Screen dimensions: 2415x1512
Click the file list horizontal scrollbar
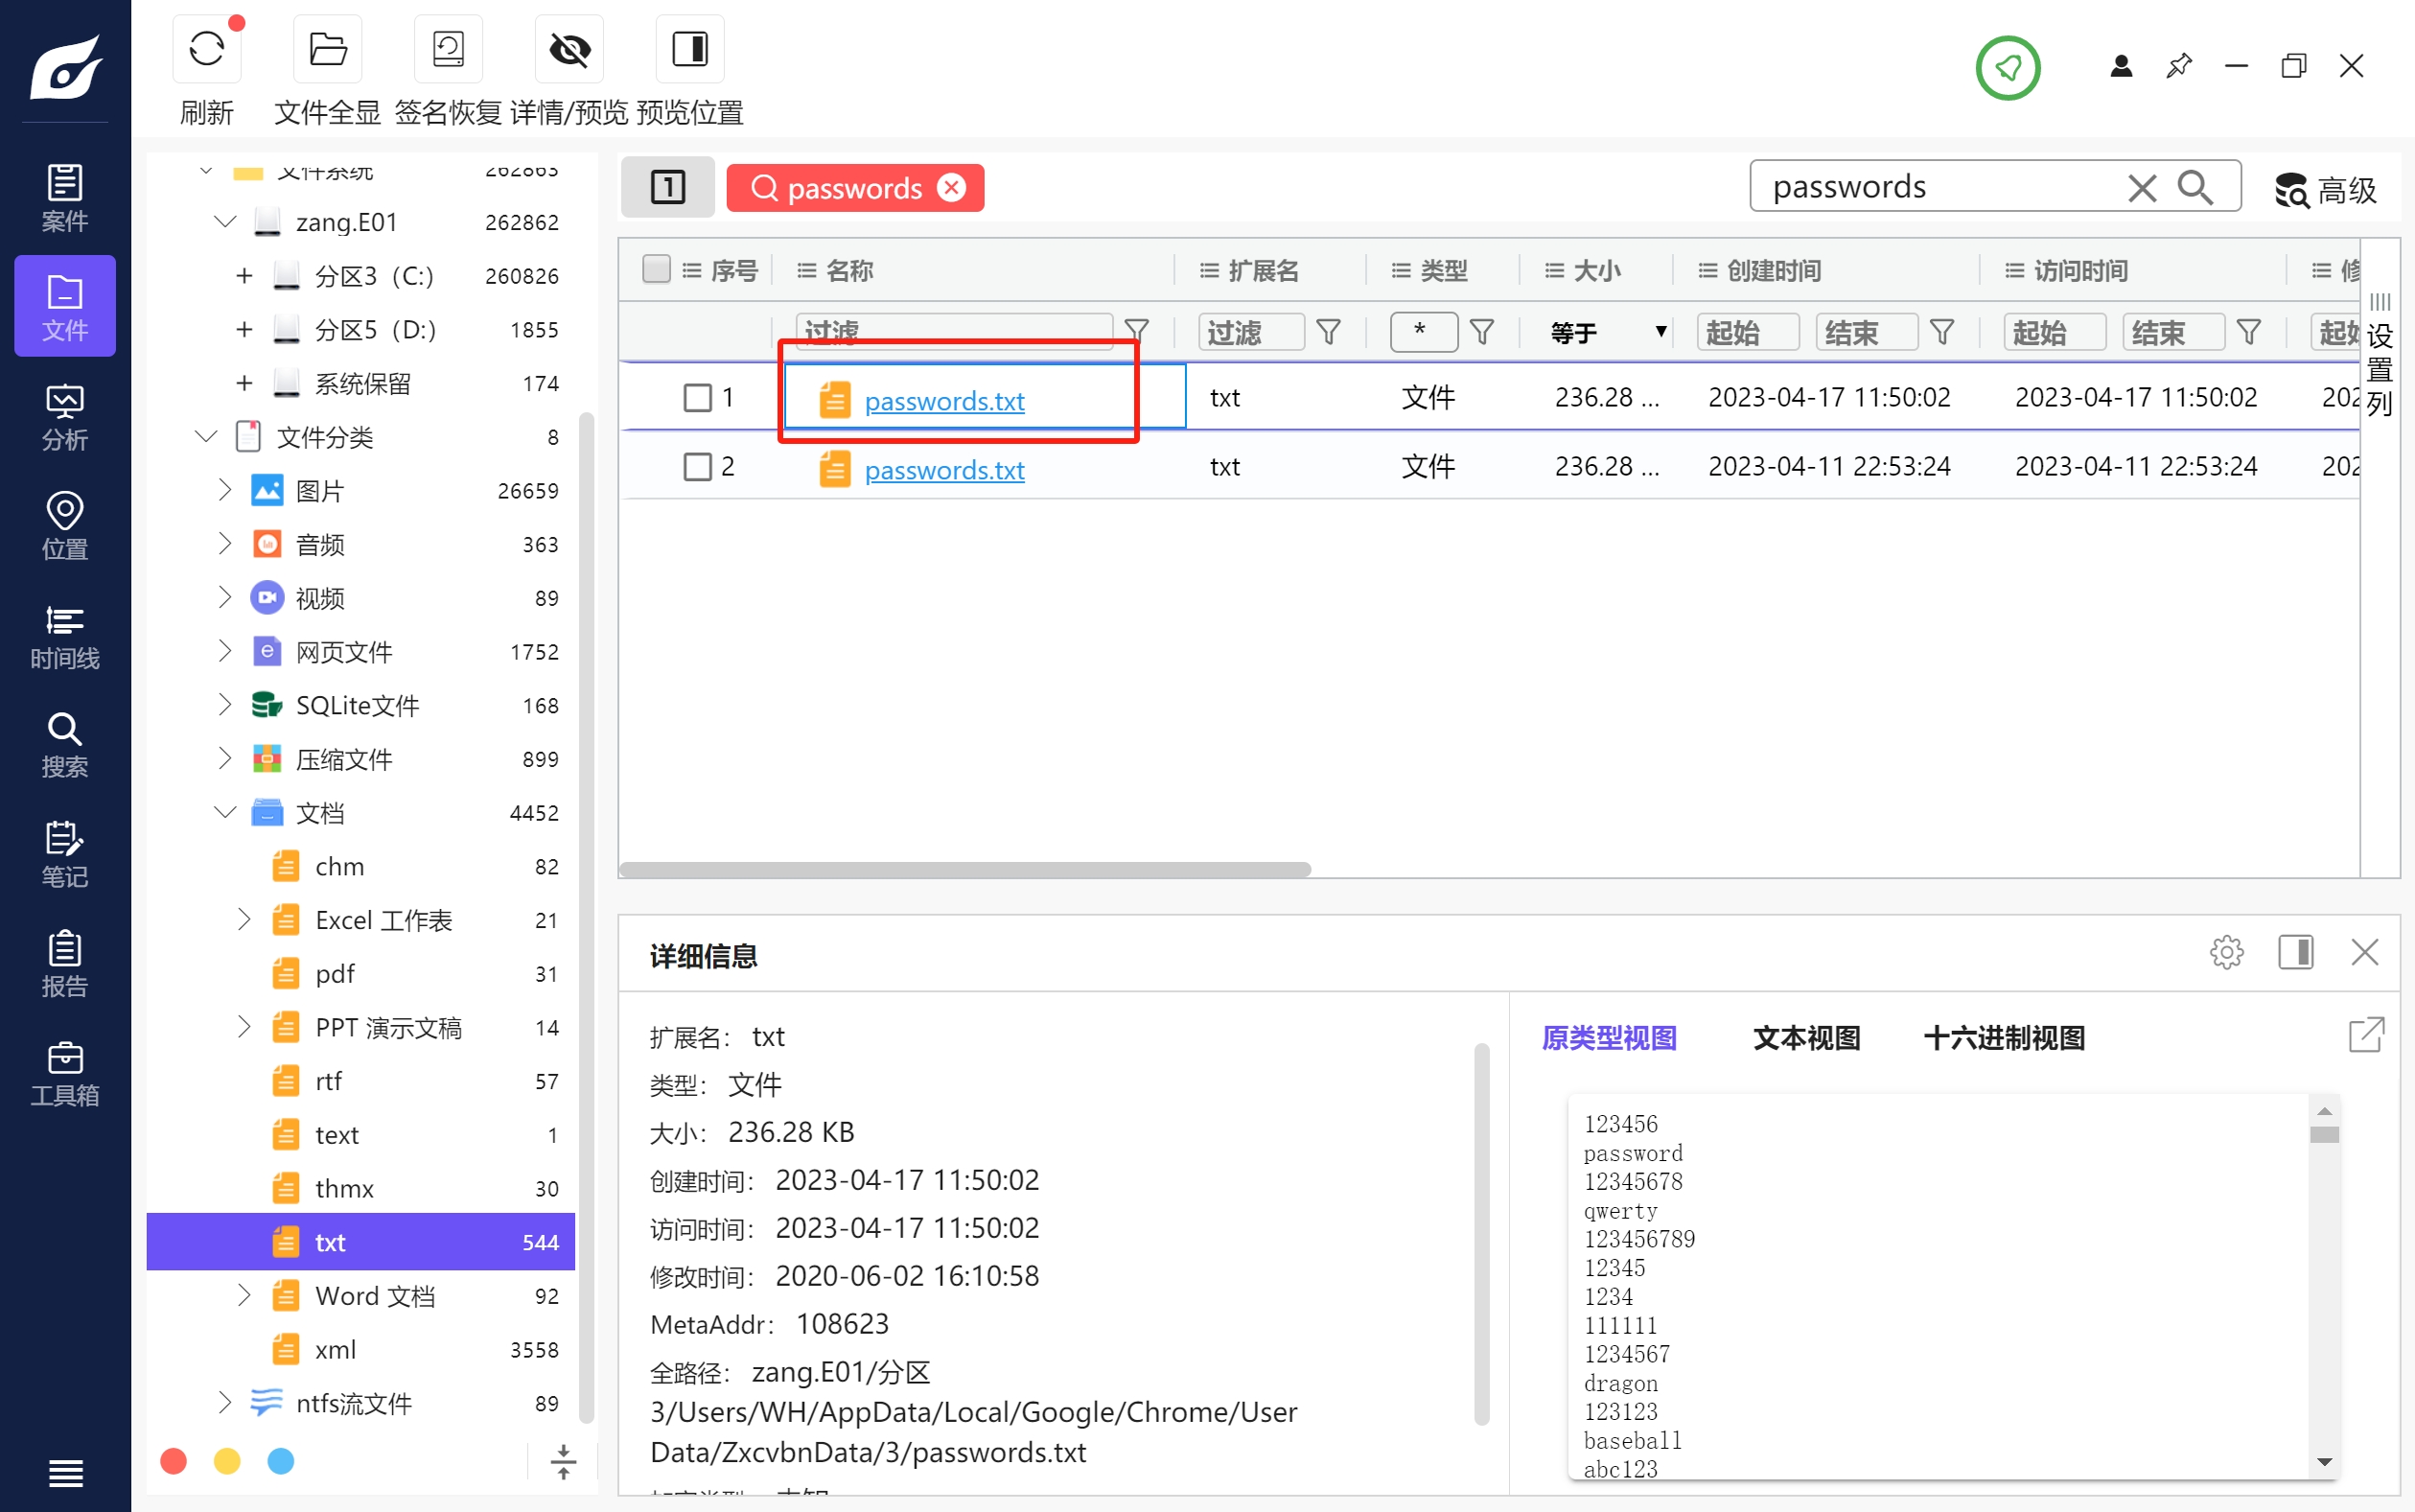965,869
